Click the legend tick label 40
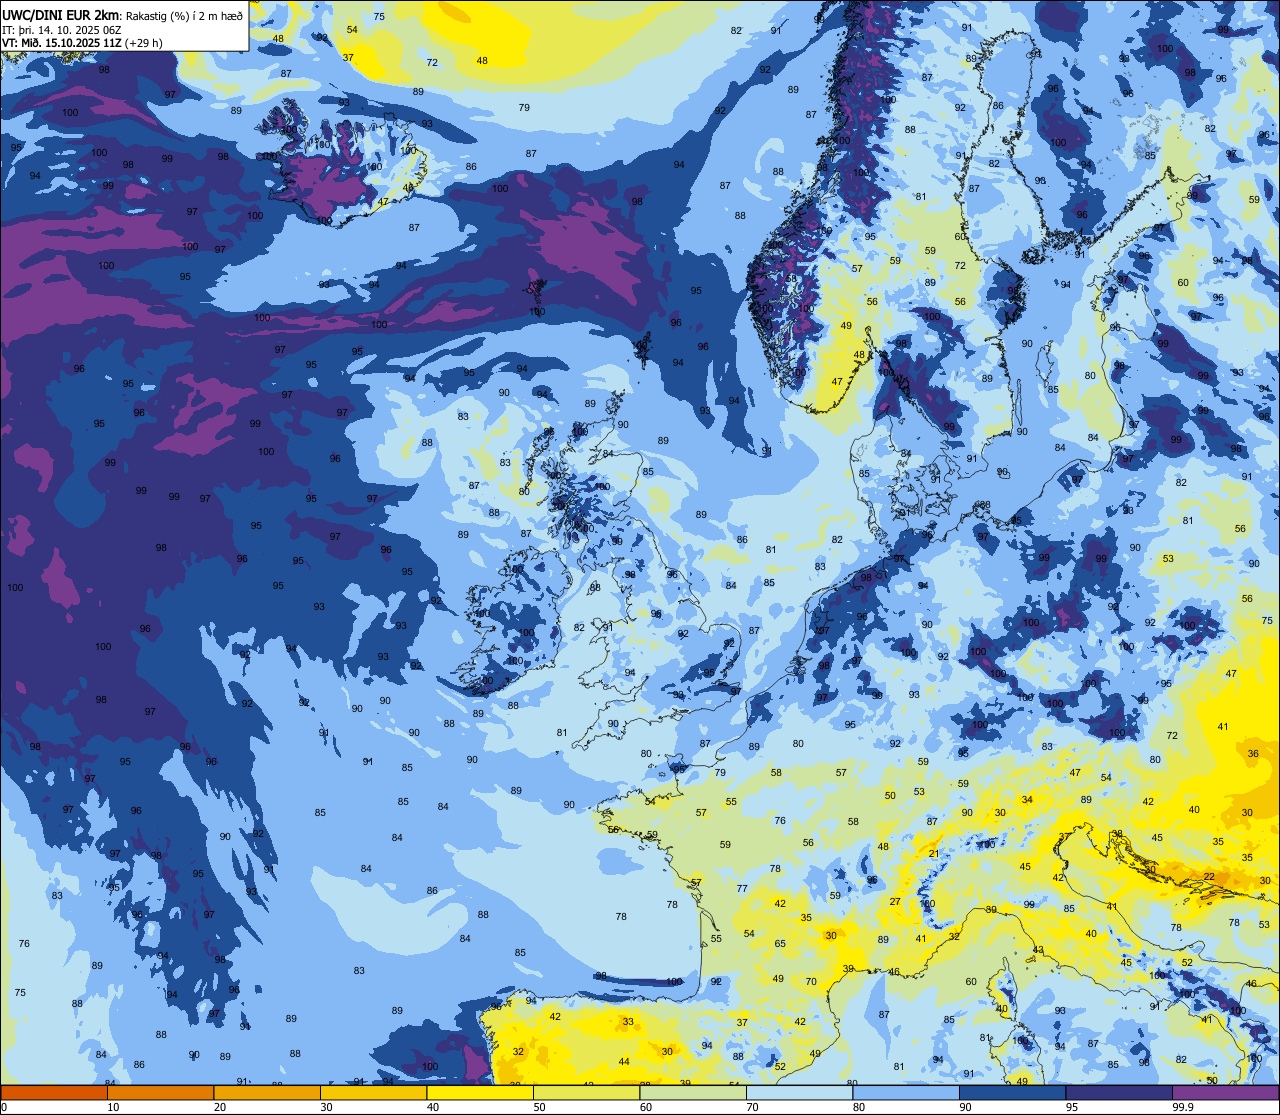Screen dimensions: 1280x1115 click(433, 1107)
